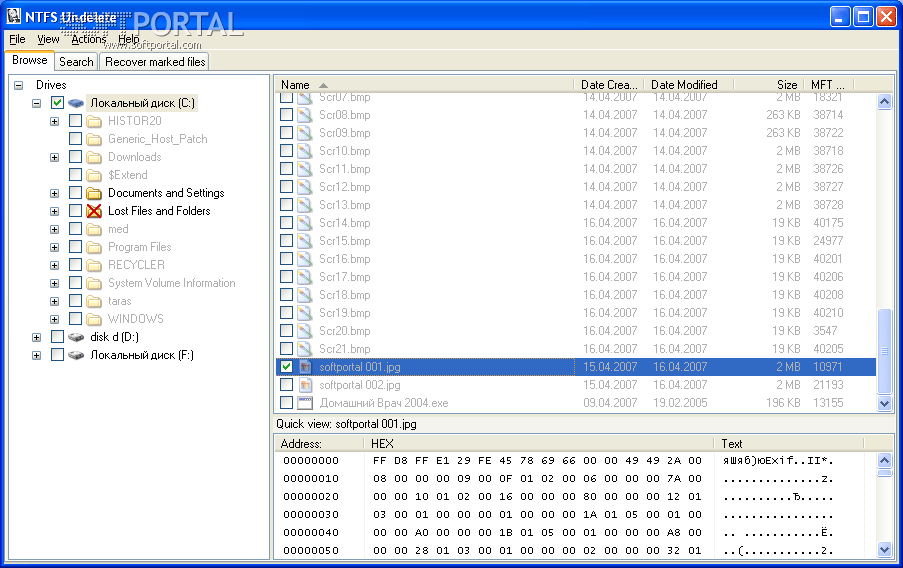Expand the HISTOR20 folder
This screenshot has width=903, height=568.
point(54,122)
